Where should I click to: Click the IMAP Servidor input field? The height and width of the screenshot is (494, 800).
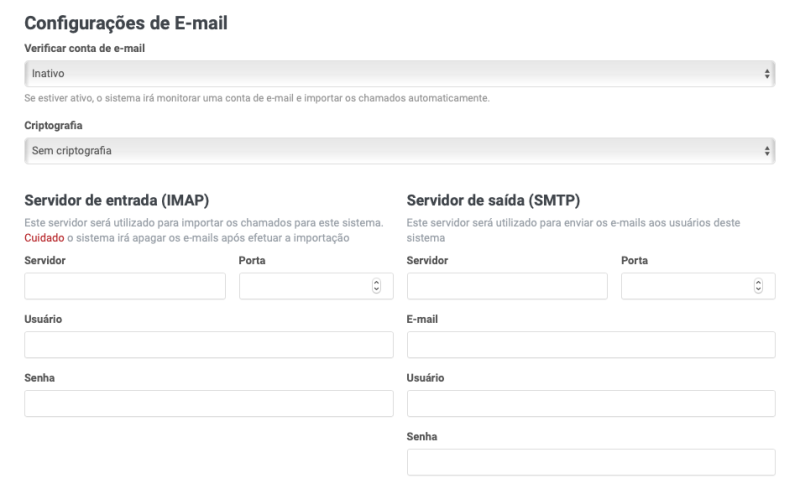pyautogui.click(x=125, y=286)
